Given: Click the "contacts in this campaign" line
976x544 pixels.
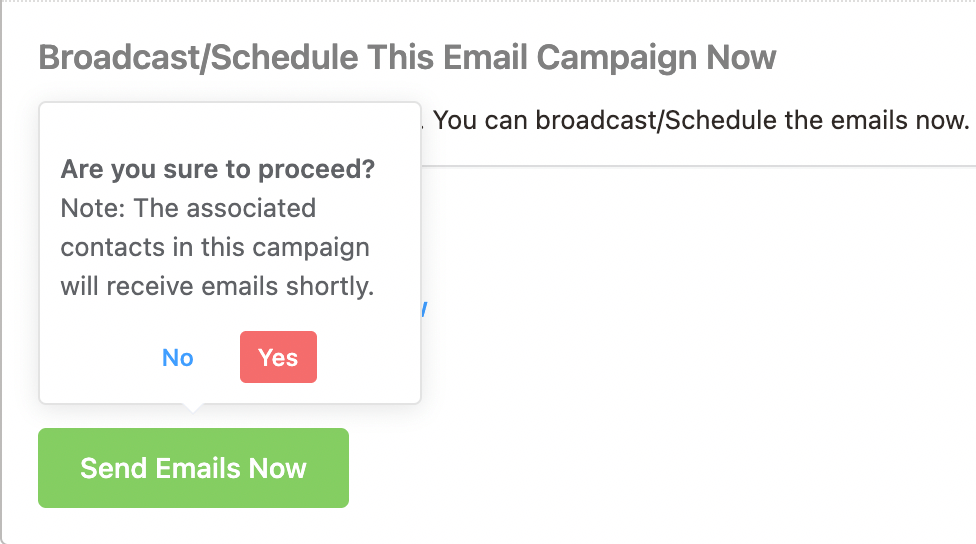Looking at the screenshot, I should coord(215,247).
